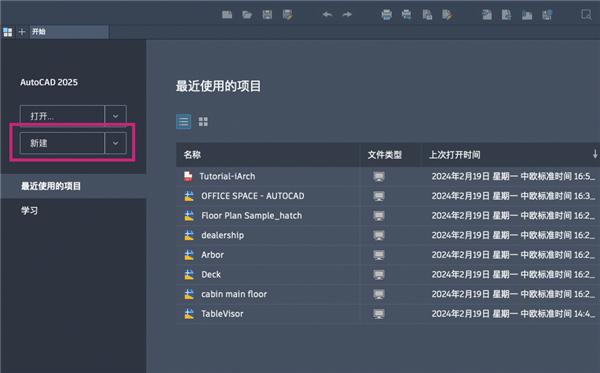Click the Page setup copy icon
The width and height of the screenshot is (600, 373).
tap(427, 15)
